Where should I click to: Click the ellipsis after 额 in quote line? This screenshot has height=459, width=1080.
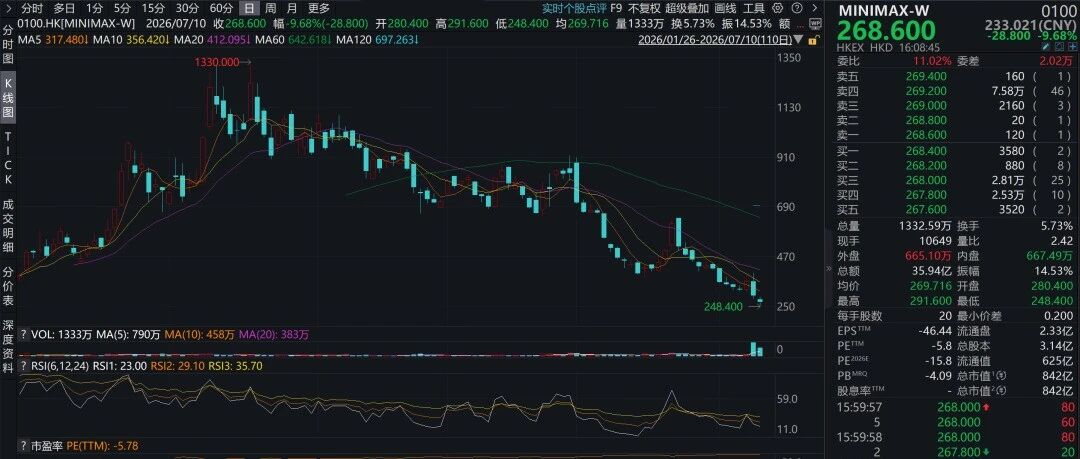point(799,24)
